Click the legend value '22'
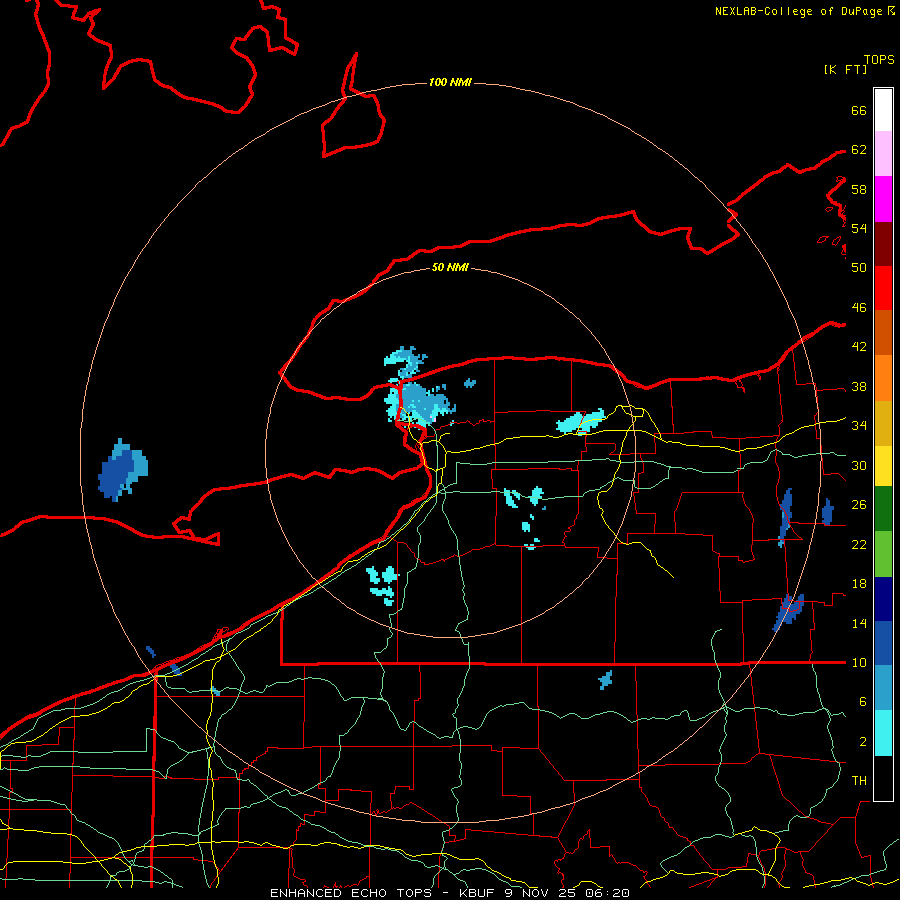This screenshot has height=900, width=900. 859,545
